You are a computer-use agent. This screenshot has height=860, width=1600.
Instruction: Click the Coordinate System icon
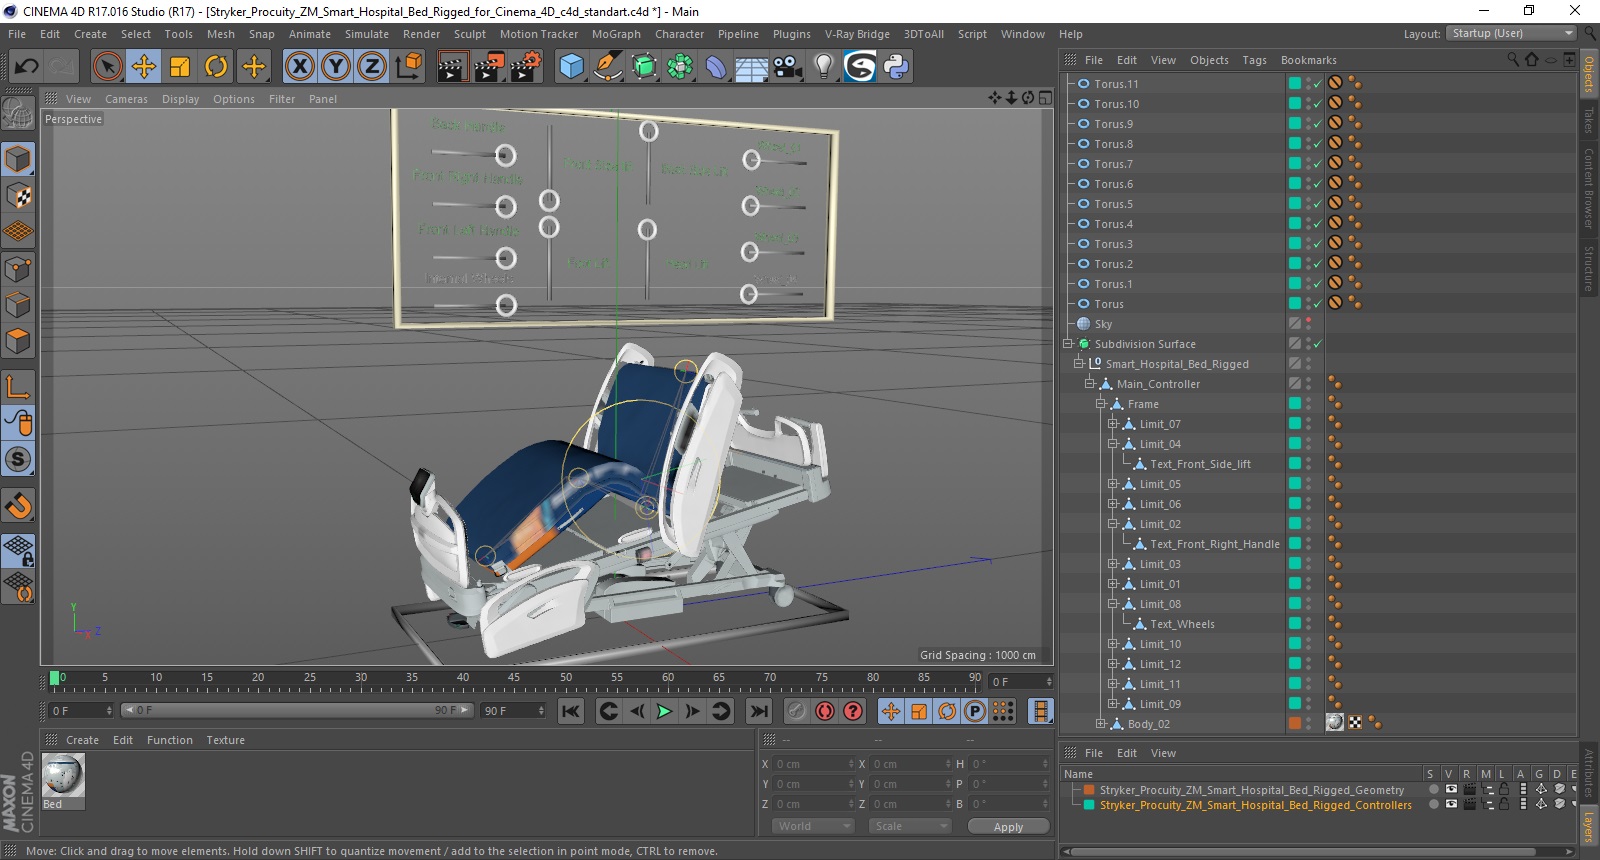(408, 67)
